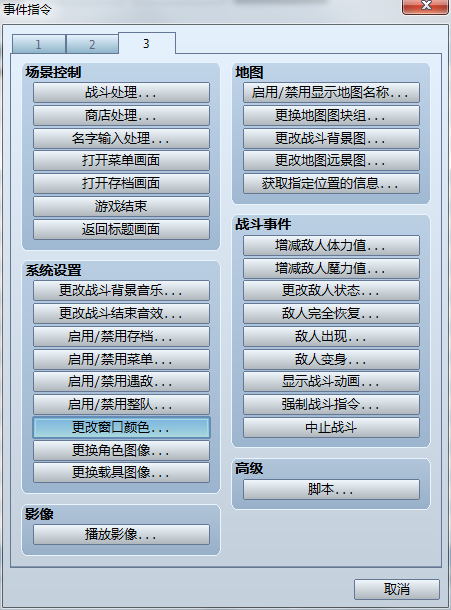451x610 pixels.
Task: Click the 战斗处理... button
Action: 121,92
